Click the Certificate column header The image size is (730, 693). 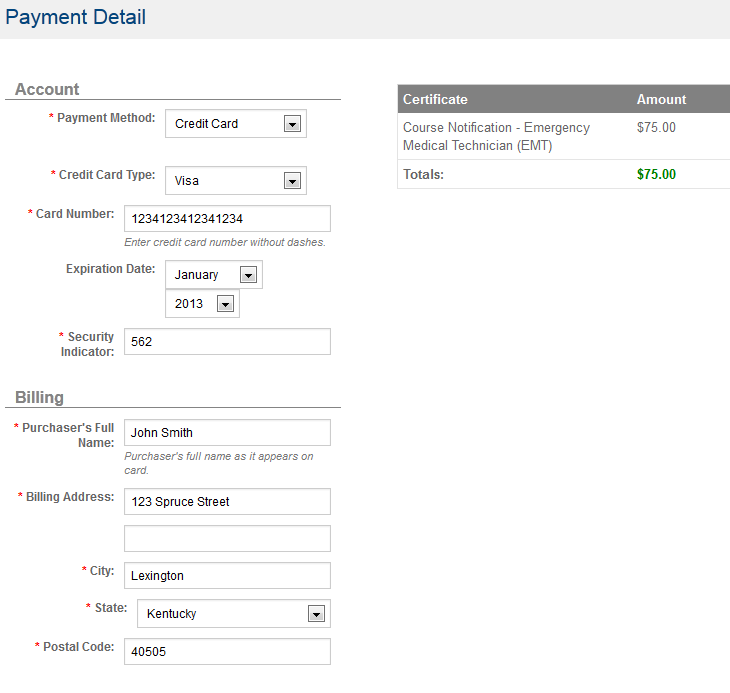click(x=435, y=99)
